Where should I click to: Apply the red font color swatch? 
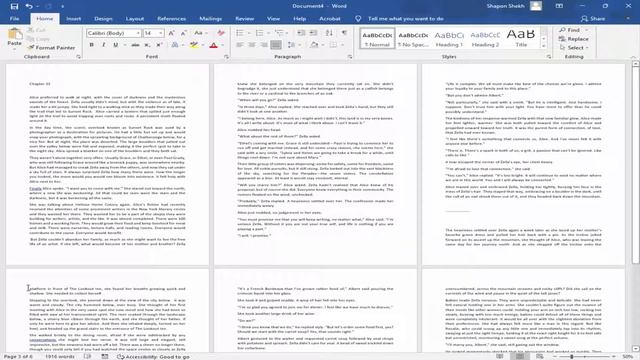click(x=213, y=45)
